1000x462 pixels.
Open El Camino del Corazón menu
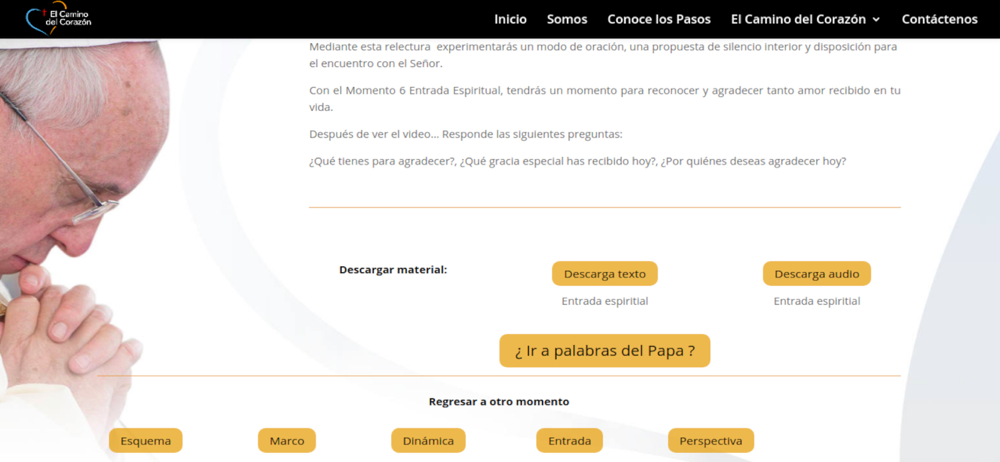pos(798,19)
